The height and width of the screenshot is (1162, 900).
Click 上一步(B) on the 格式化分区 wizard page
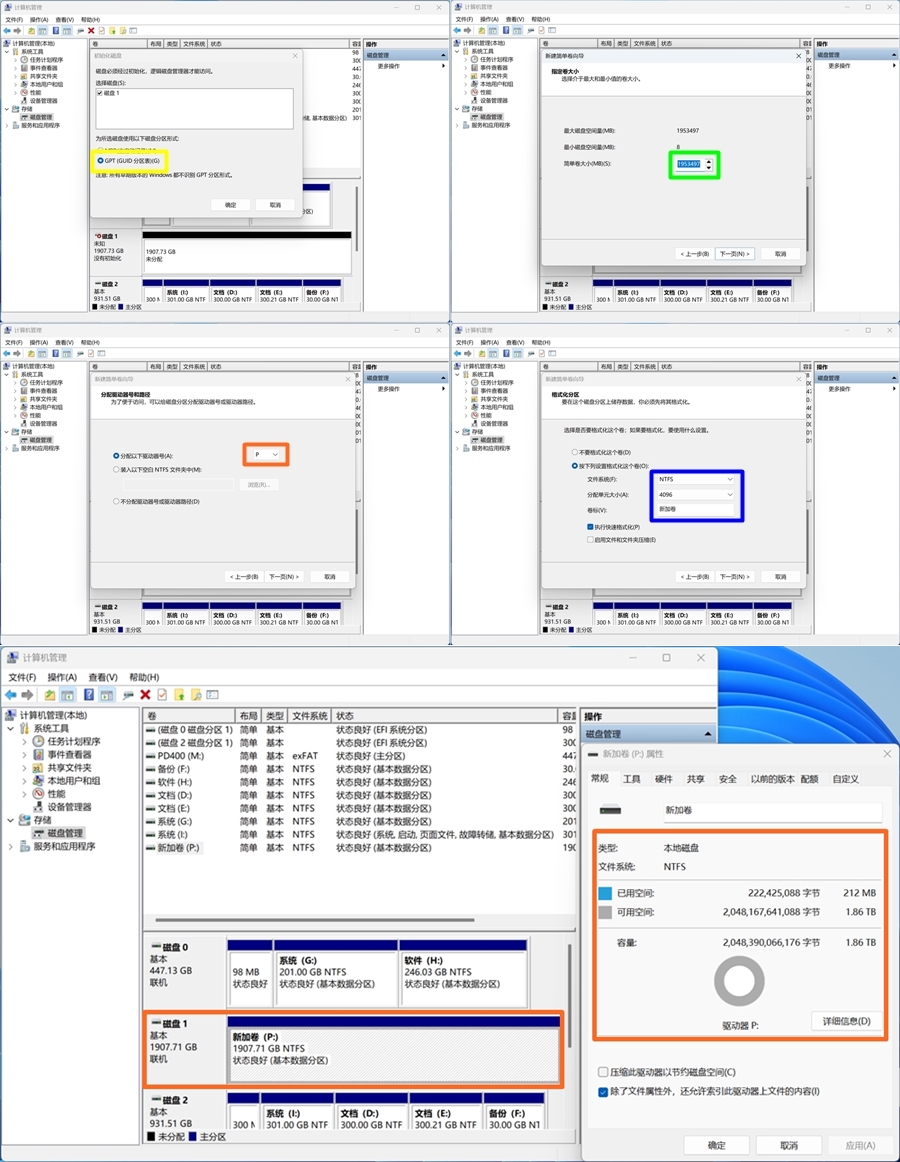(695, 577)
